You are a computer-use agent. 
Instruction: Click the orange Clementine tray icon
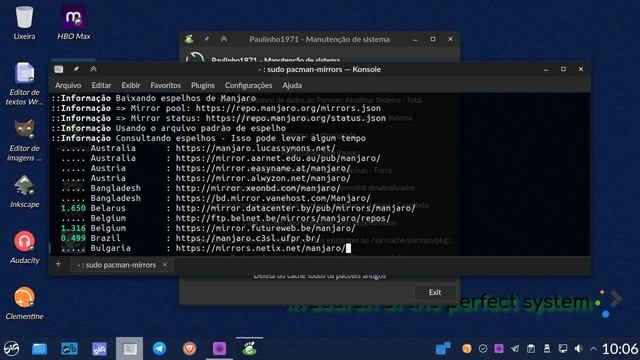click(x=467, y=349)
